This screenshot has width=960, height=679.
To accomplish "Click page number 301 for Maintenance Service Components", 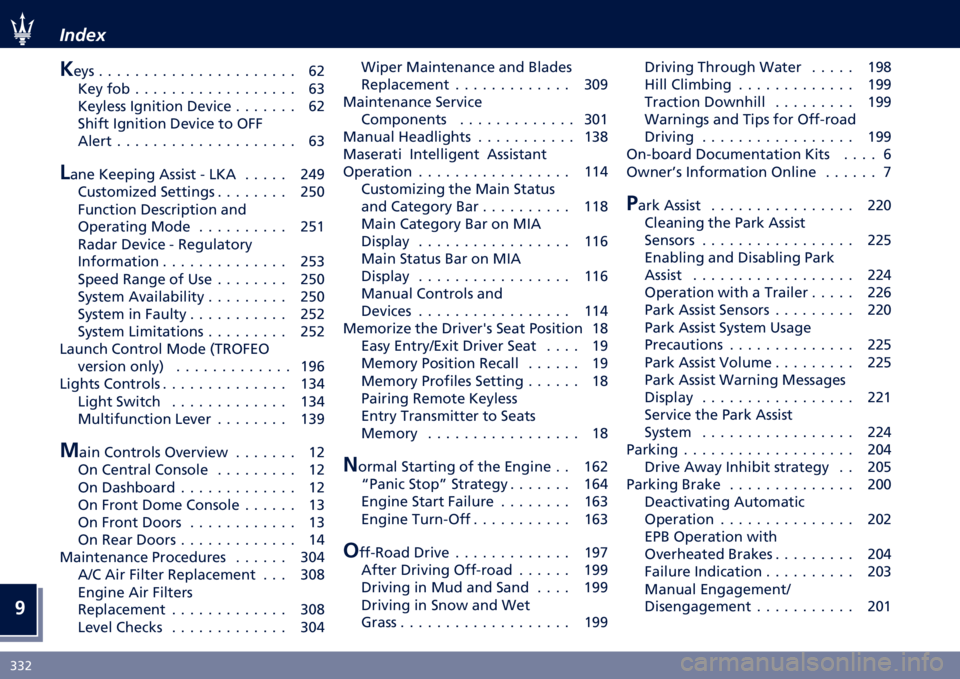I will pyautogui.click(x=596, y=119).
